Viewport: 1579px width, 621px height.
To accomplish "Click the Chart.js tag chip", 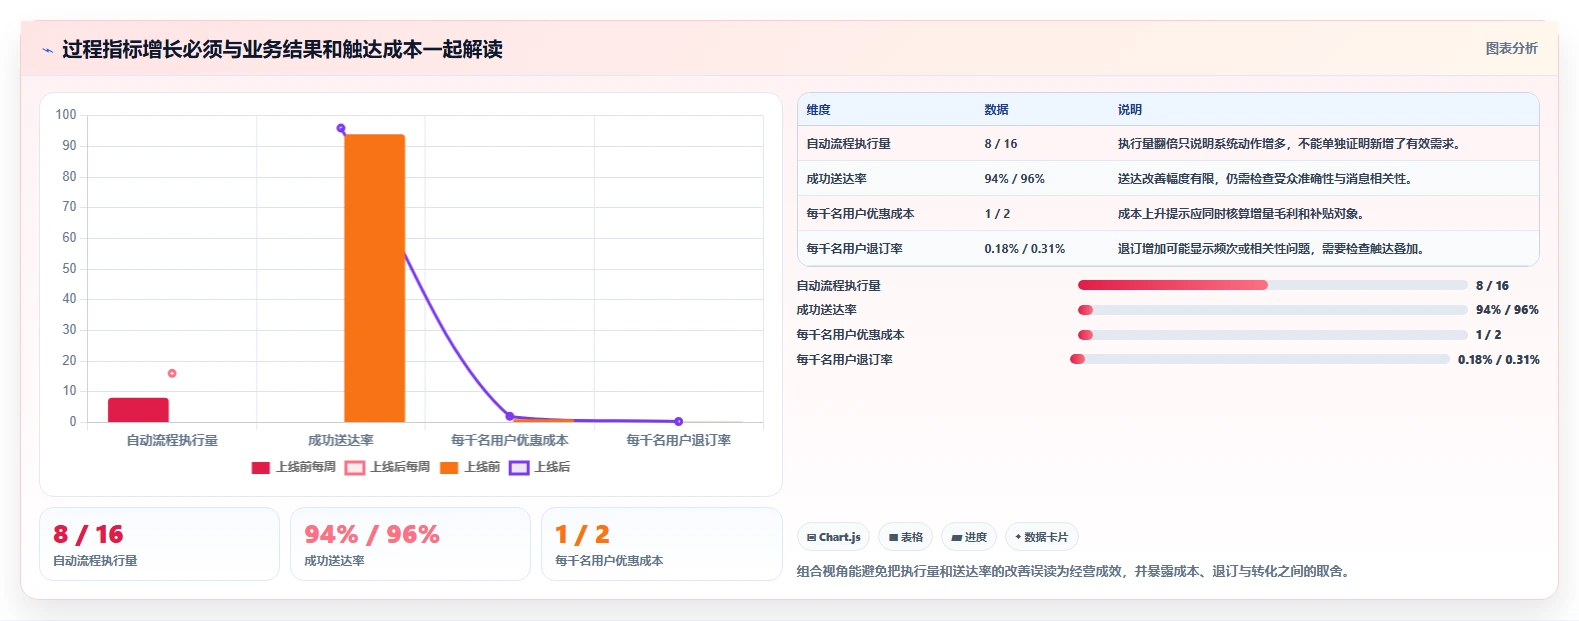I will [x=833, y=537].
